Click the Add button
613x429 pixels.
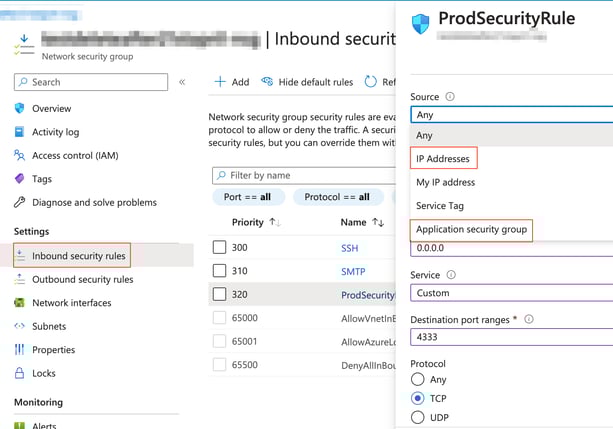click(232, 82)
